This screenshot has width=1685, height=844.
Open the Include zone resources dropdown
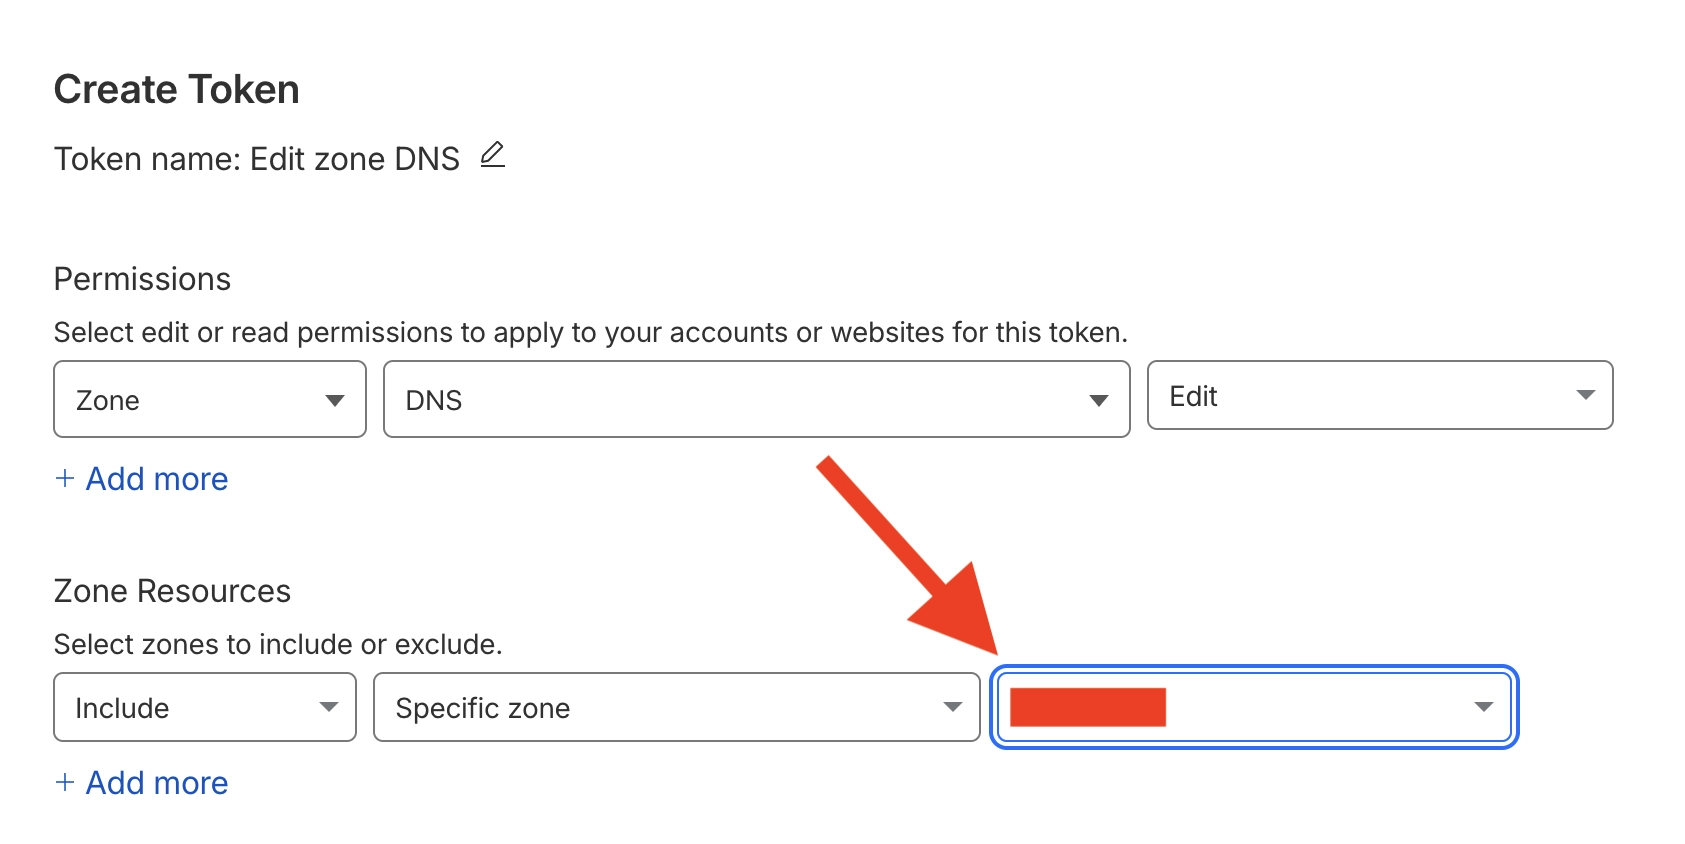coord(195,707)
